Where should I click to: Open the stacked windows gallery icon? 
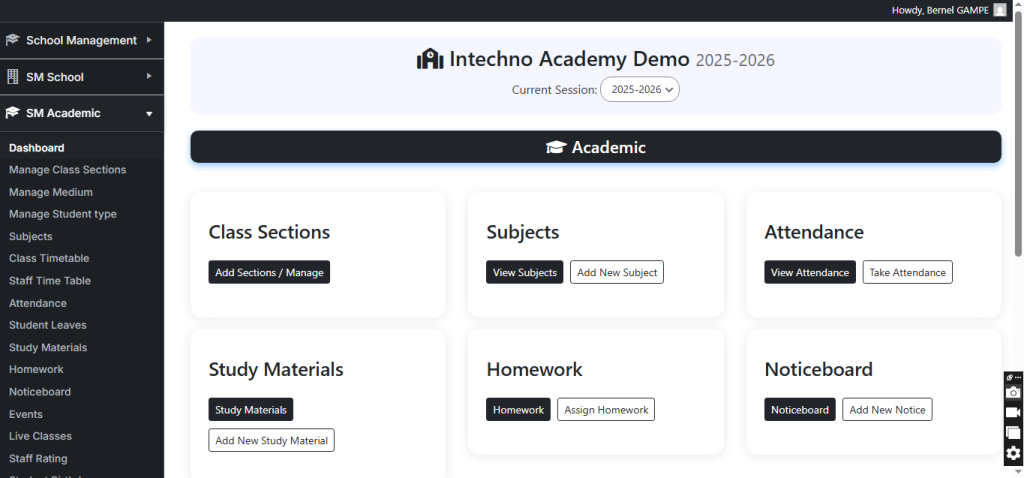1013,433
